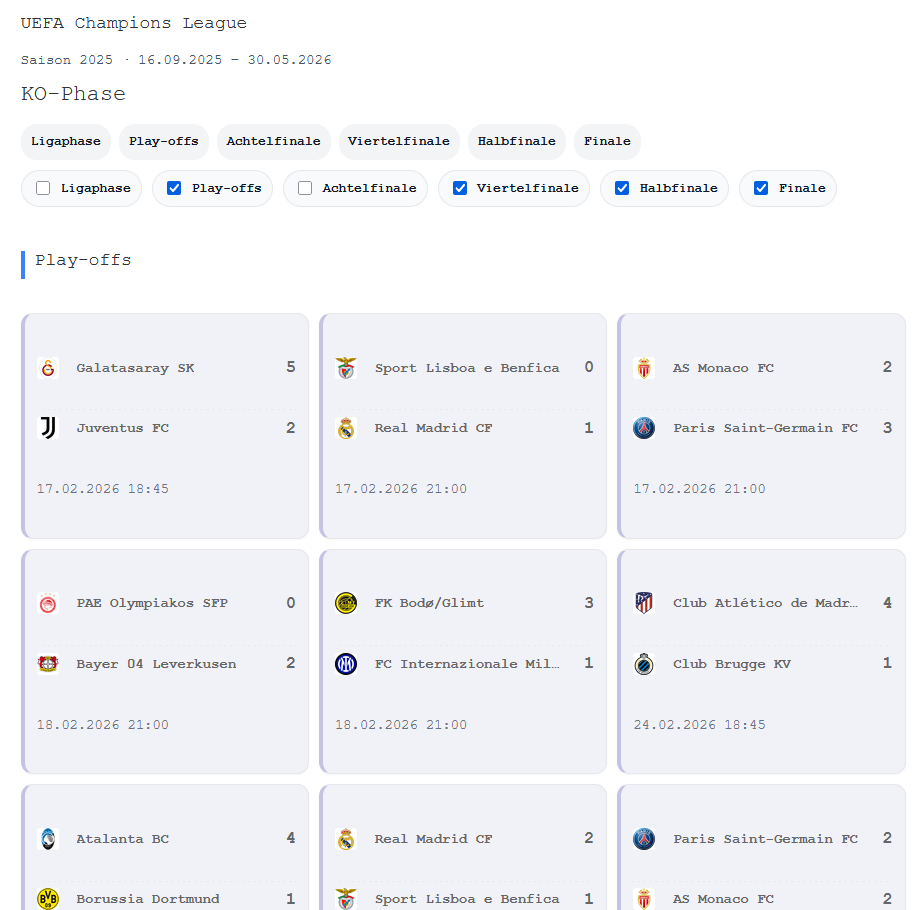Open the Finale tab pill
Image resolution: width=914 pixels, height=910 pixels.
coord(607,142)
